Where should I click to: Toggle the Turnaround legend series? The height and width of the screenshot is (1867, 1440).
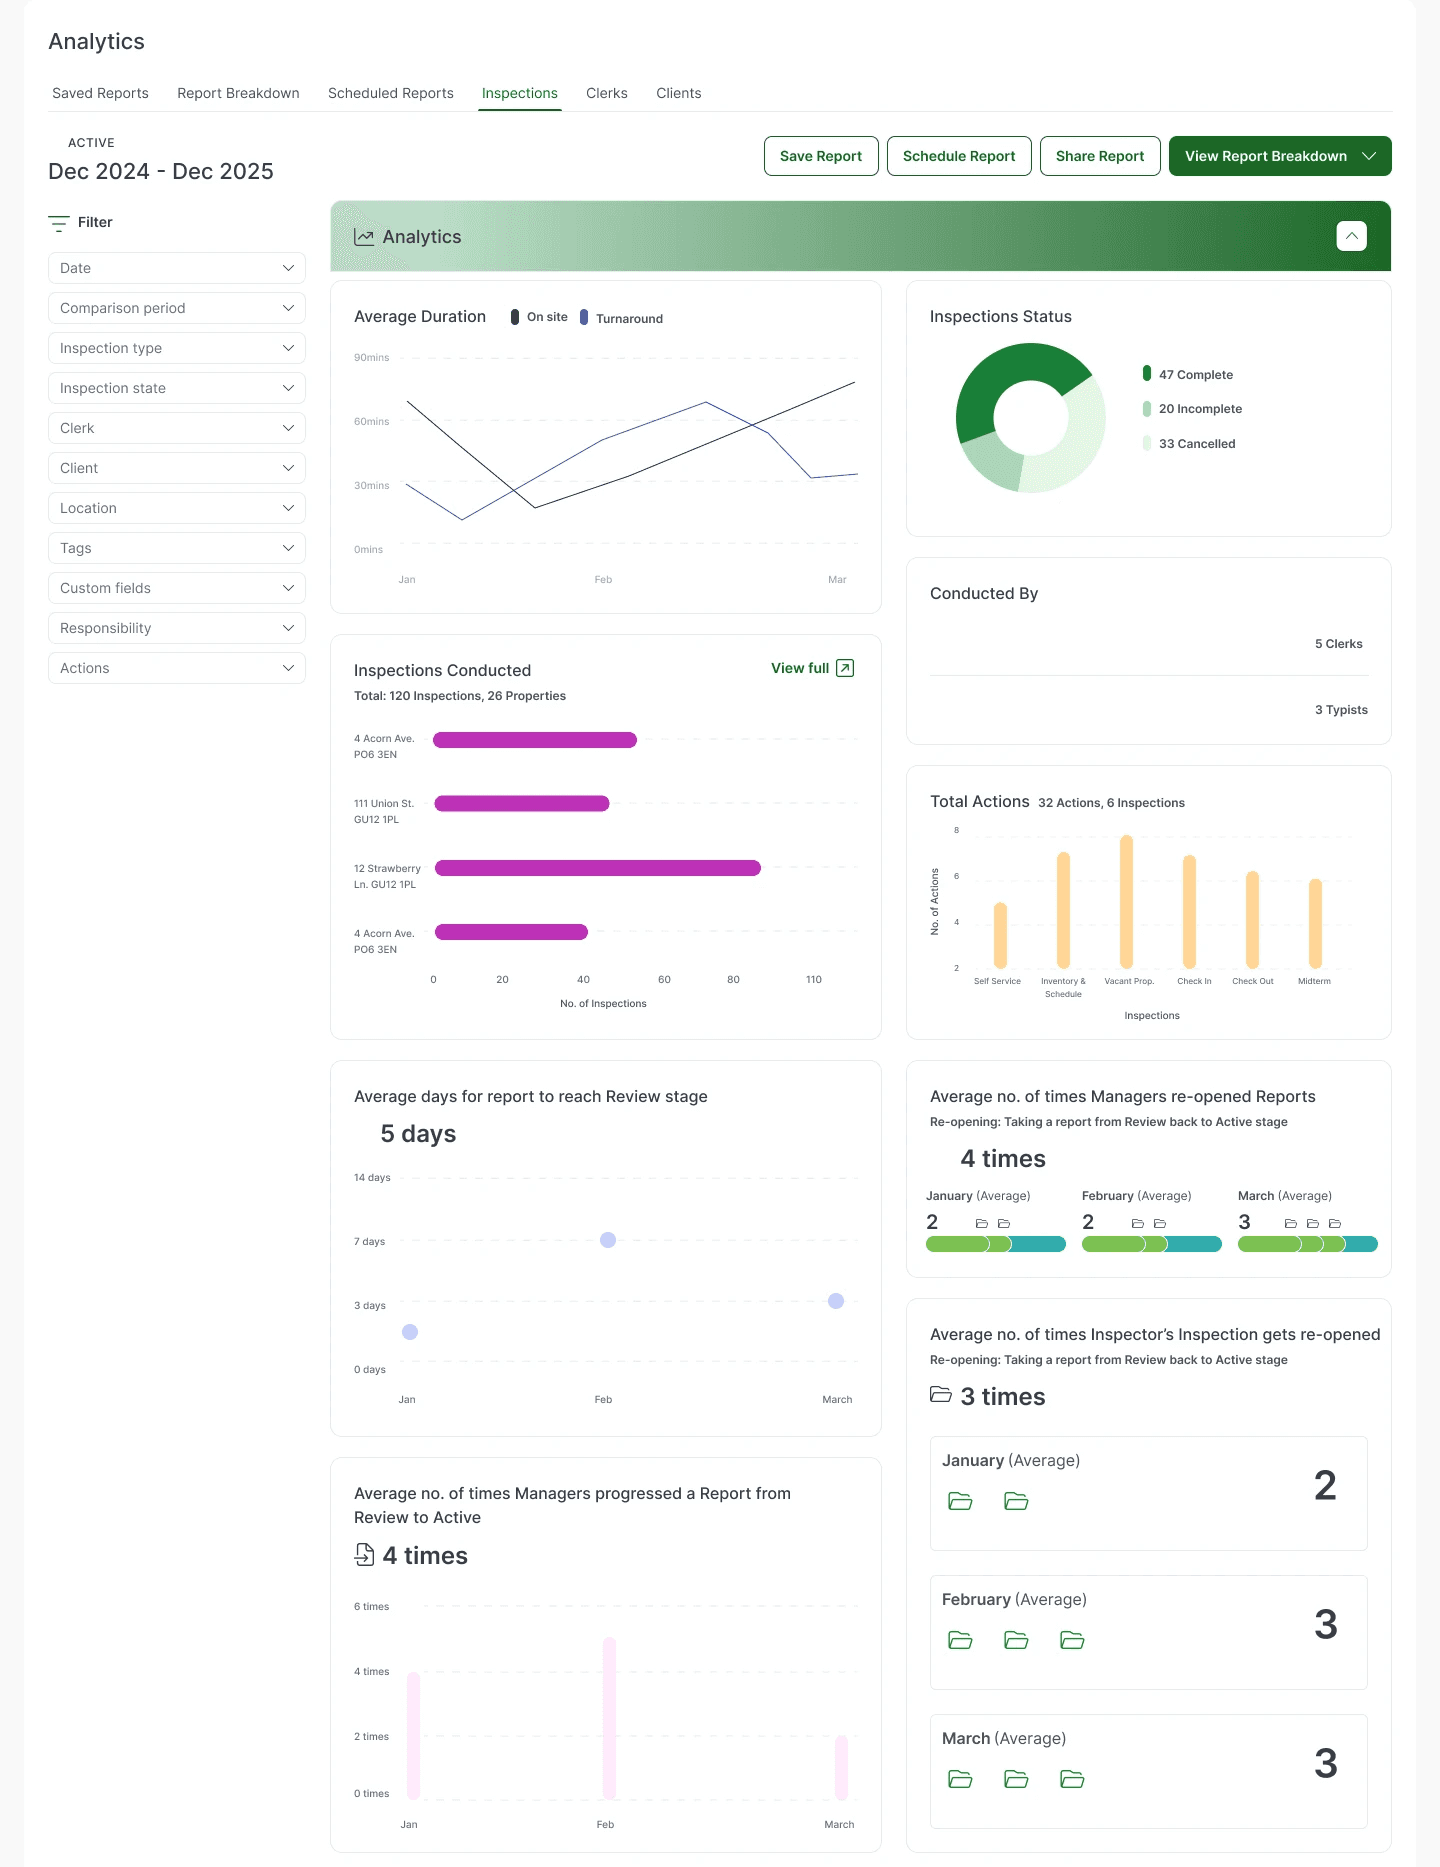tap(621, 318)
